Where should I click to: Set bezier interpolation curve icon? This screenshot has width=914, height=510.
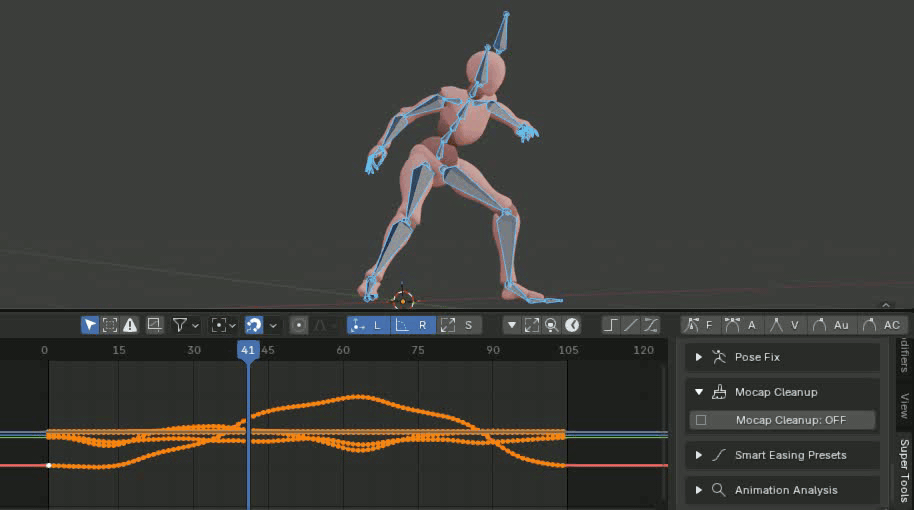pos(651,325)
